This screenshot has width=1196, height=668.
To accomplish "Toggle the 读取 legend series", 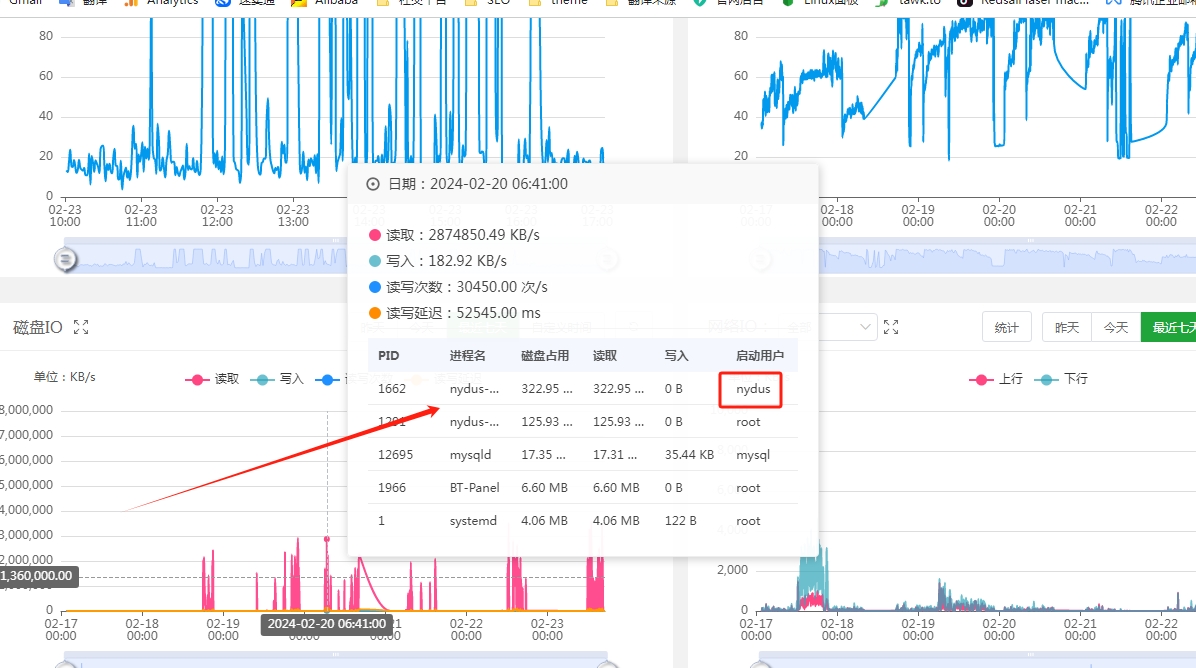I will [212, 379].
